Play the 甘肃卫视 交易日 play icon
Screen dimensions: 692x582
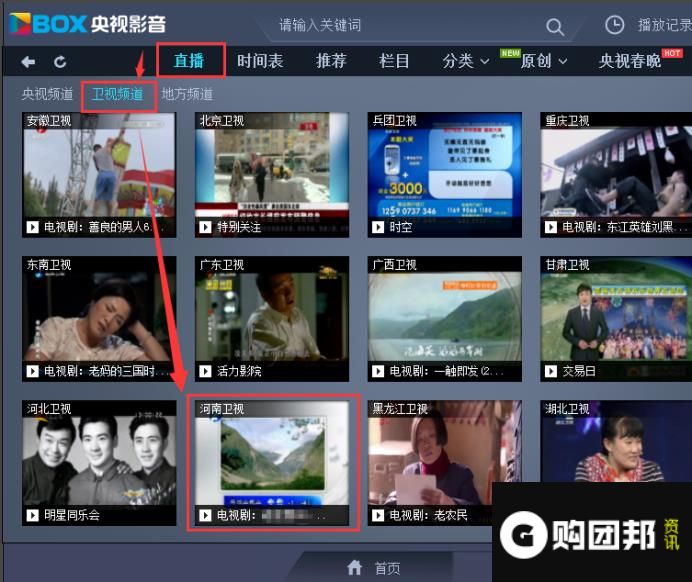click(x=551, y=371)
